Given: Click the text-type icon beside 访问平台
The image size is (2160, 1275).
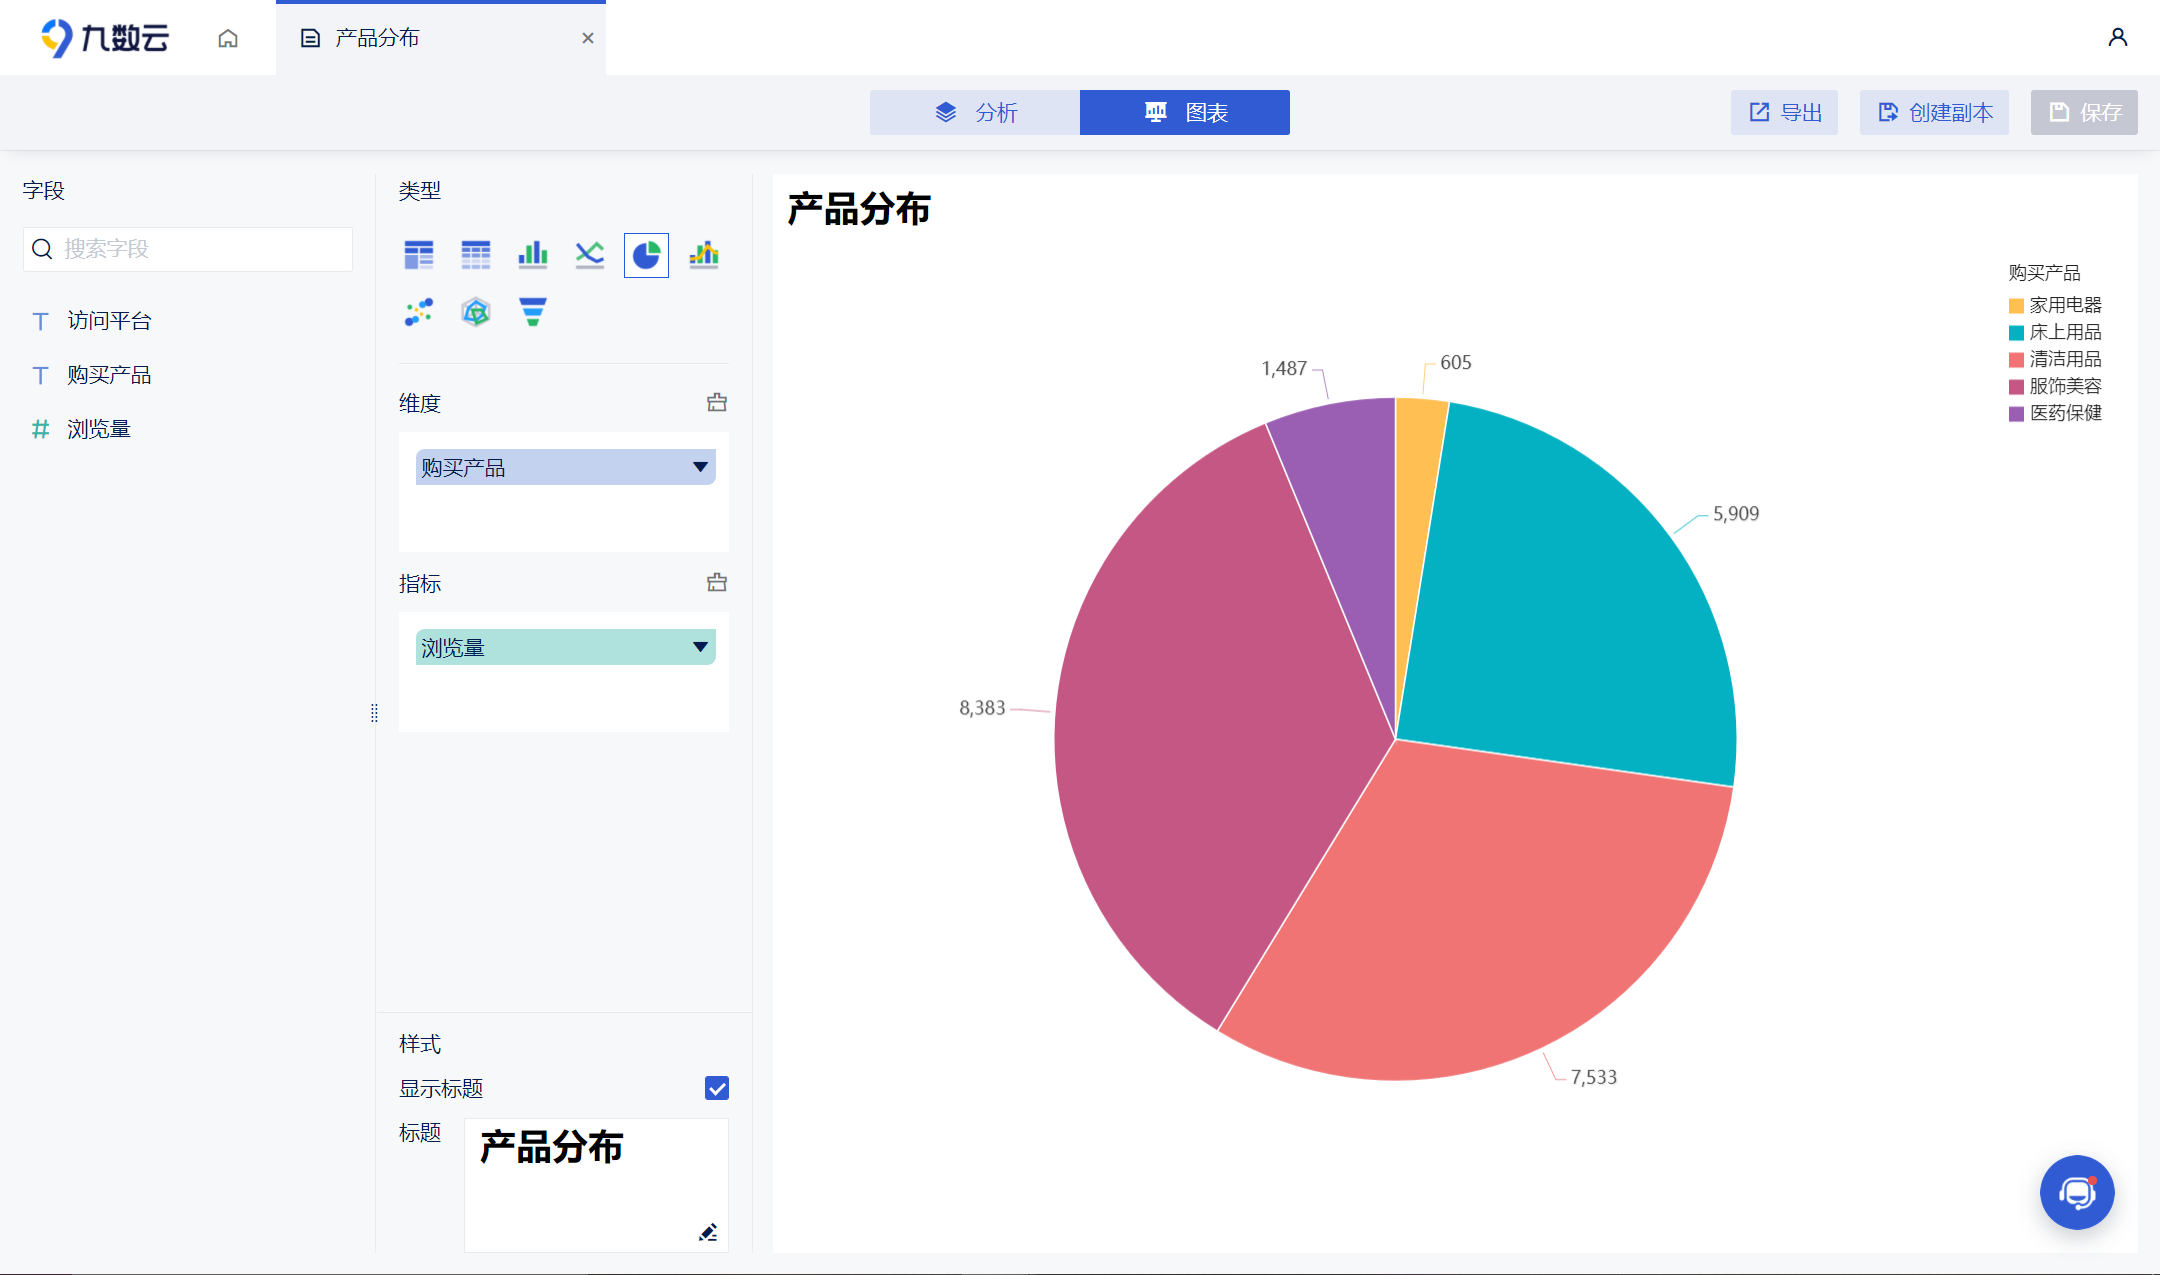Looking at the screenshot, I should click(40, 321).
